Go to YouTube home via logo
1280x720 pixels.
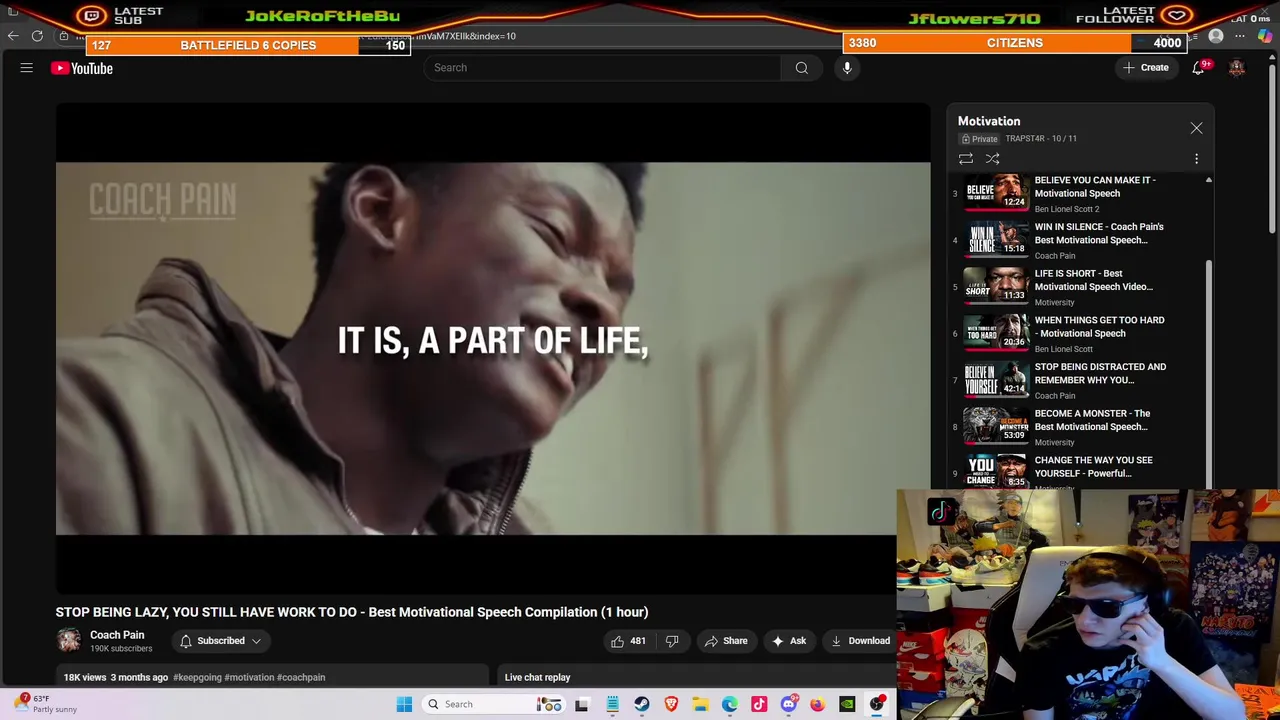(82, 68)
